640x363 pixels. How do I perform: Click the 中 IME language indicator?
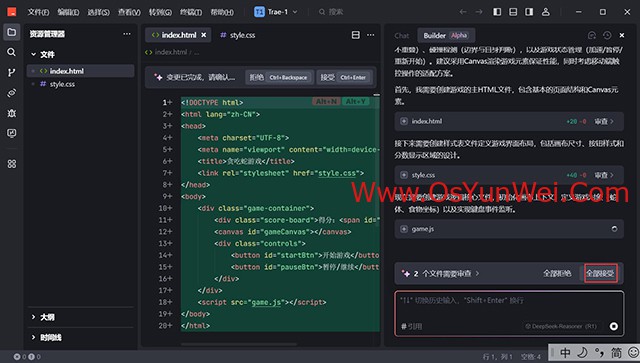pyautogui.click(x=565, y=352)
